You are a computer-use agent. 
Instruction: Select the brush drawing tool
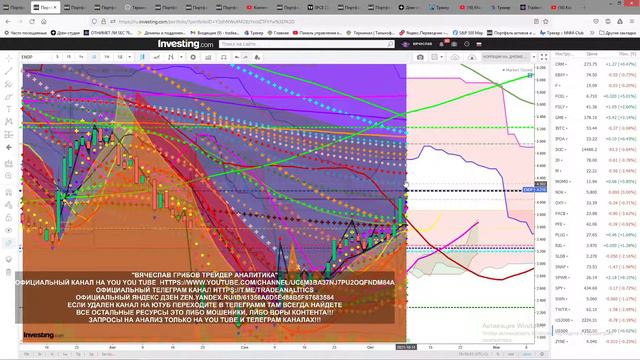[x=9, y=97]
